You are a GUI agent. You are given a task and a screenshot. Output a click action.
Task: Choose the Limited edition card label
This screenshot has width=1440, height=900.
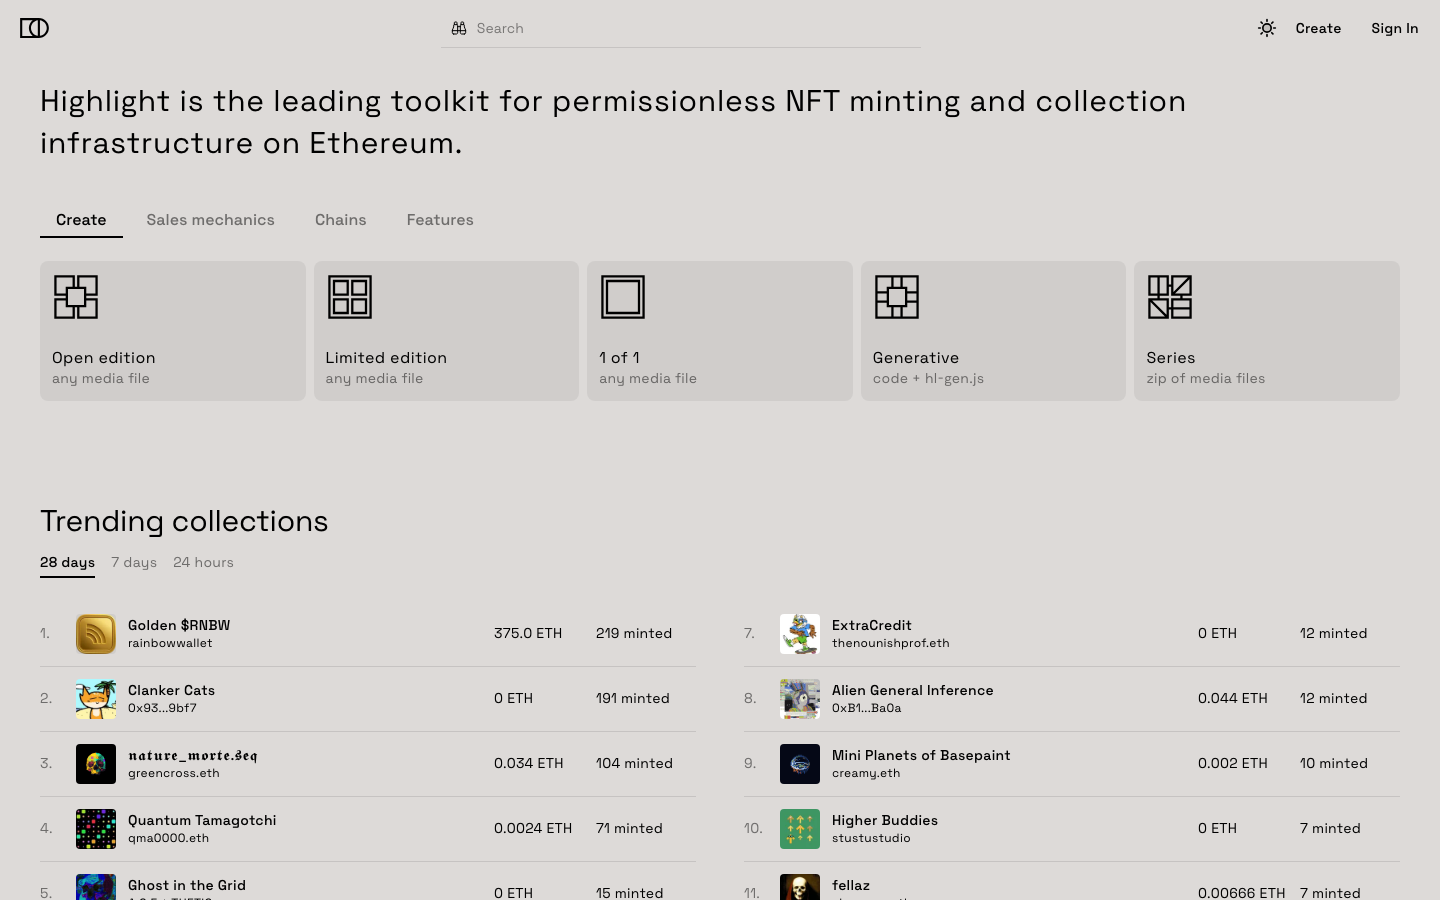(386, 358)
